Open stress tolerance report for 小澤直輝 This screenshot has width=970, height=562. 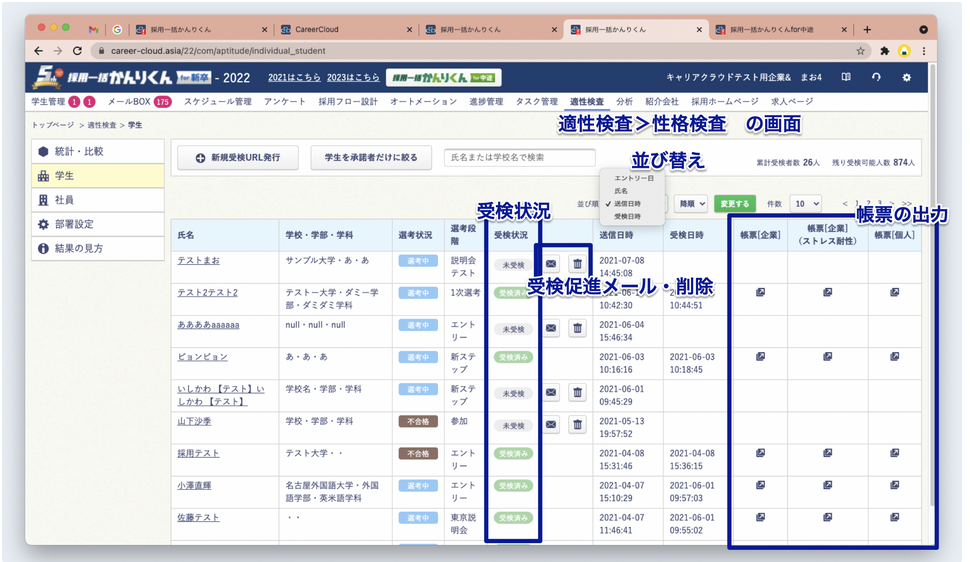[x=827, y=485]
